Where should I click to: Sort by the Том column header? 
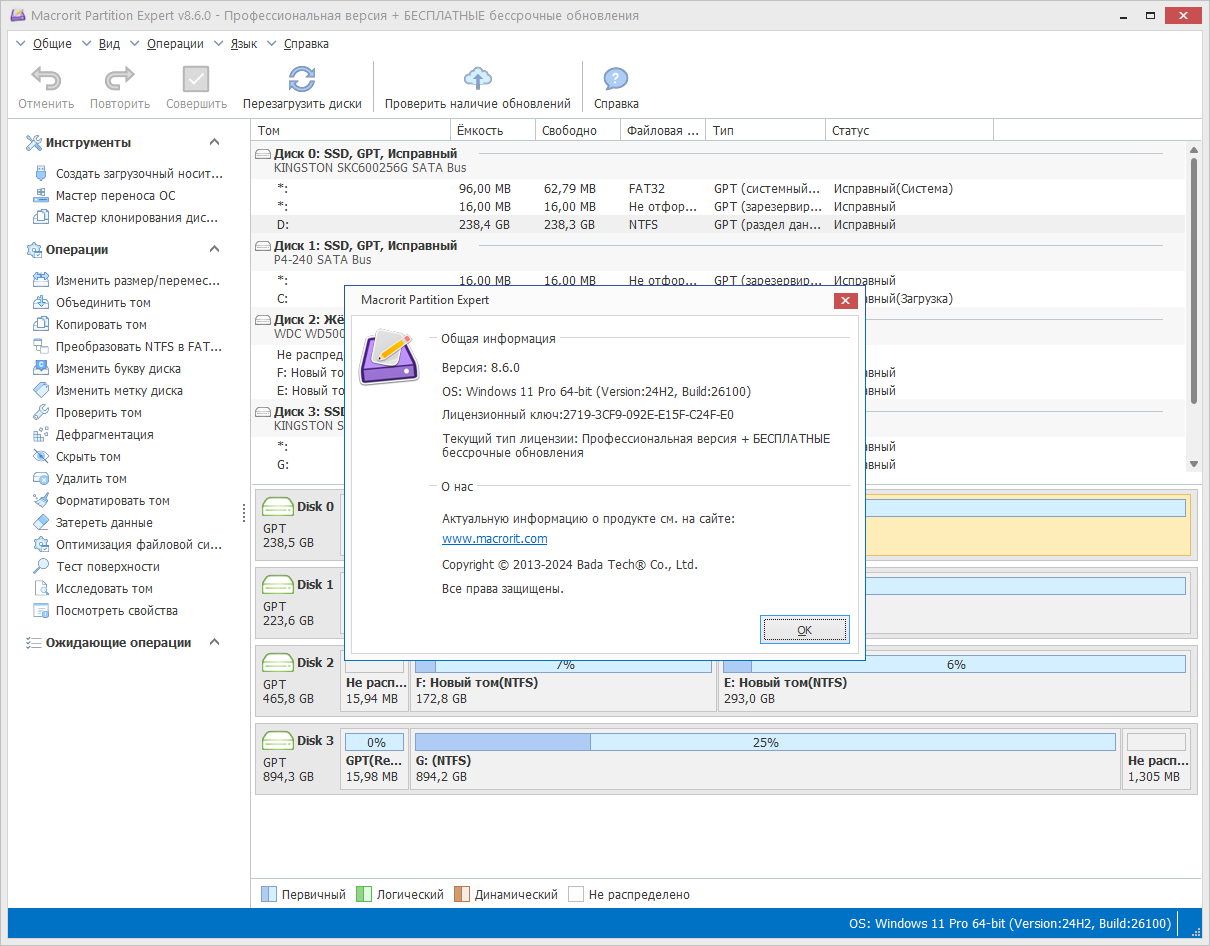click(351, 130)
